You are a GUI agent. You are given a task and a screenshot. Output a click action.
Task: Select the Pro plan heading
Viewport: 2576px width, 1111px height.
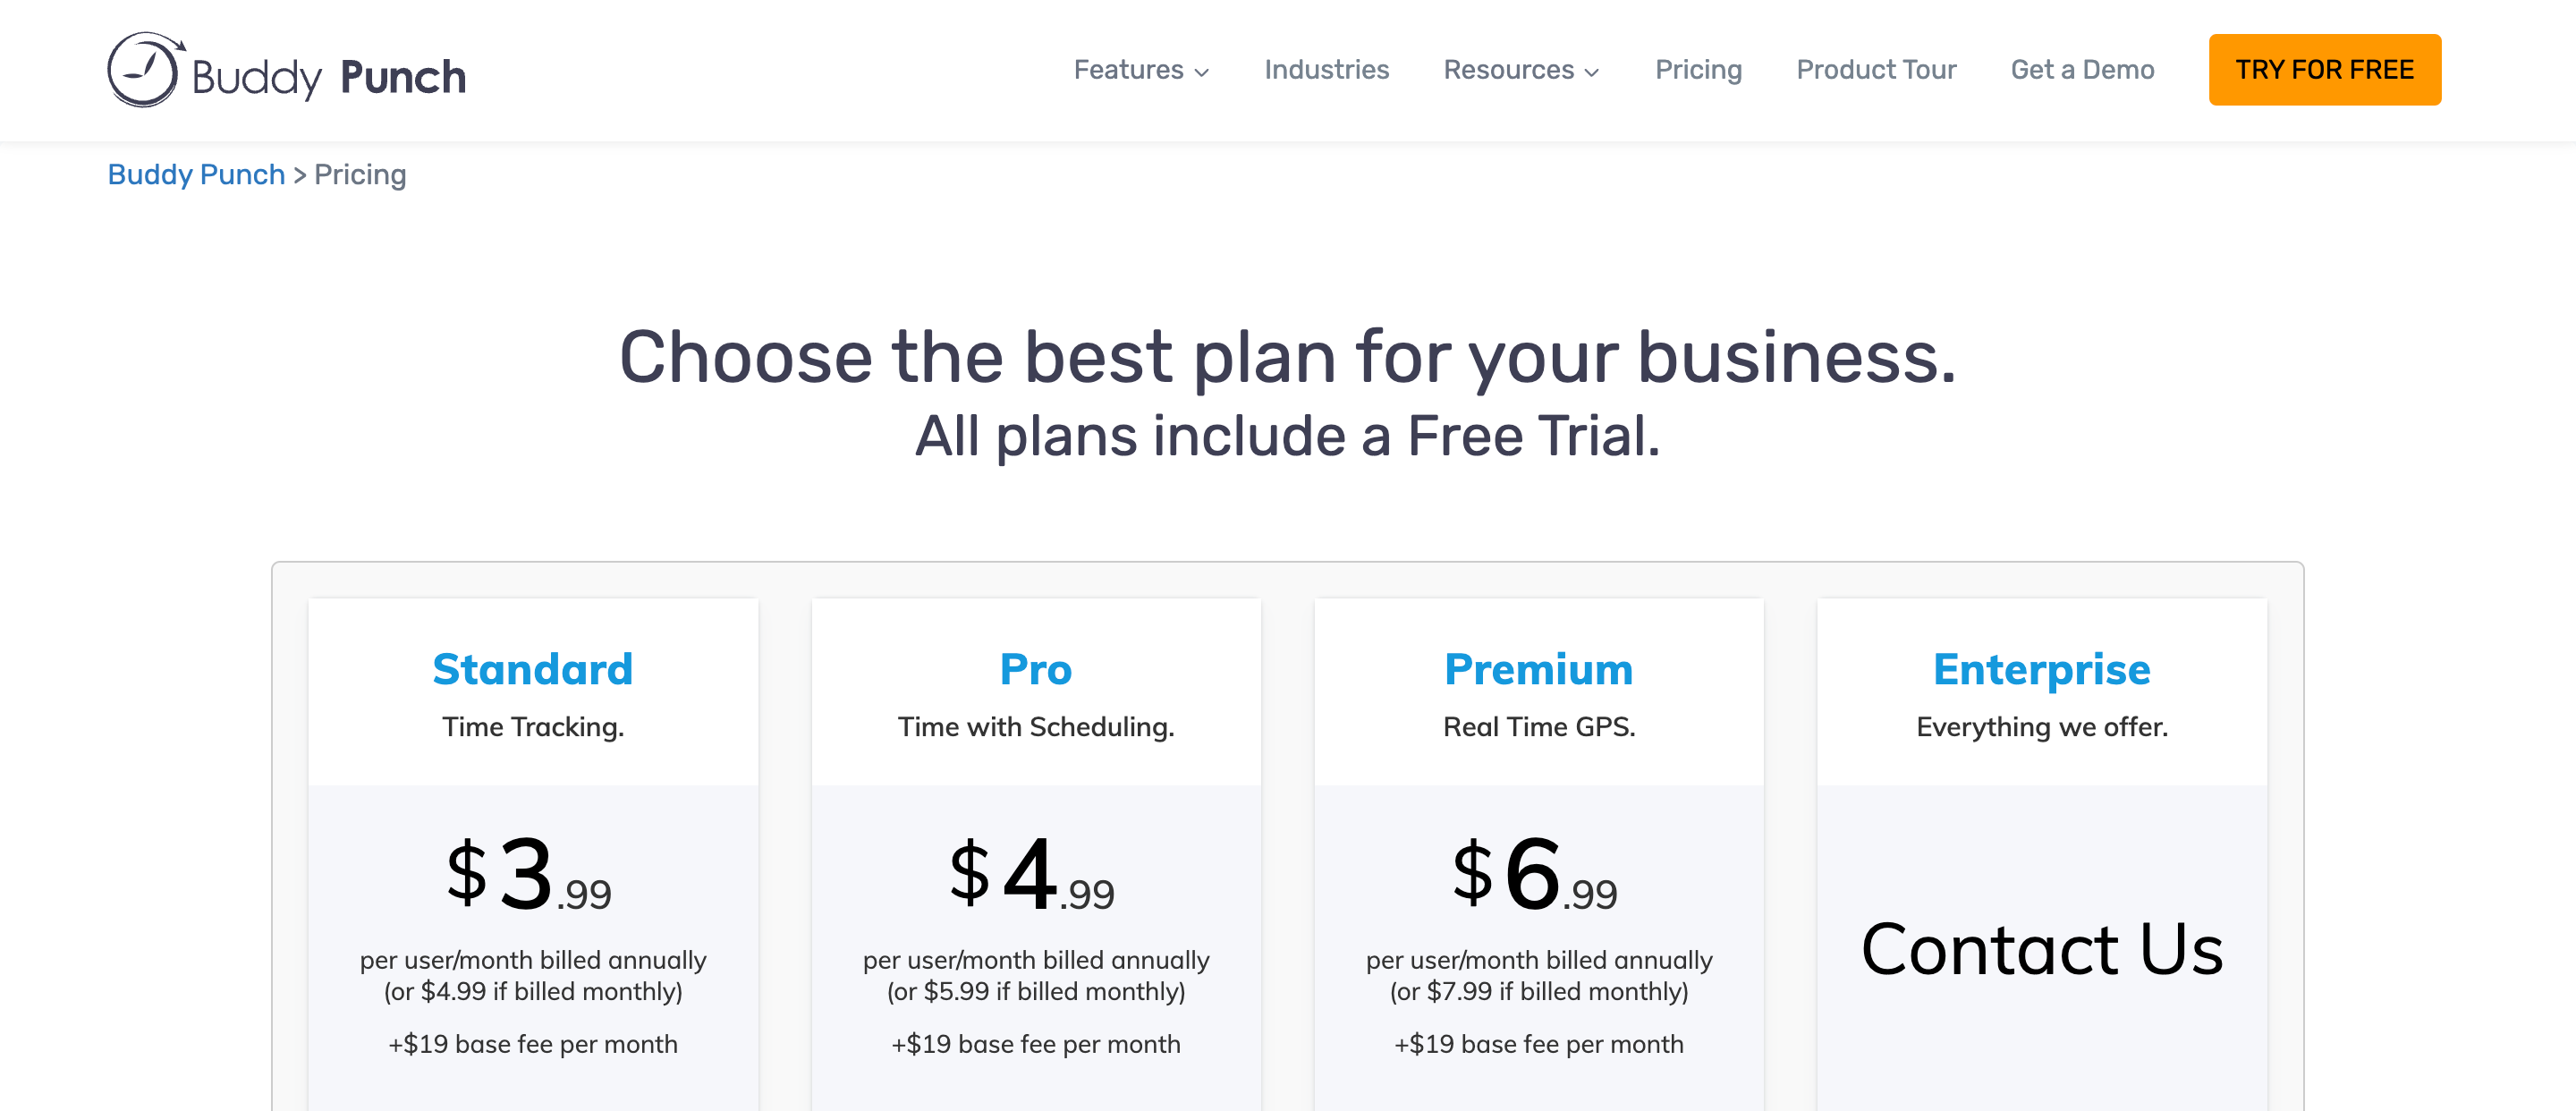(1036, 668)
